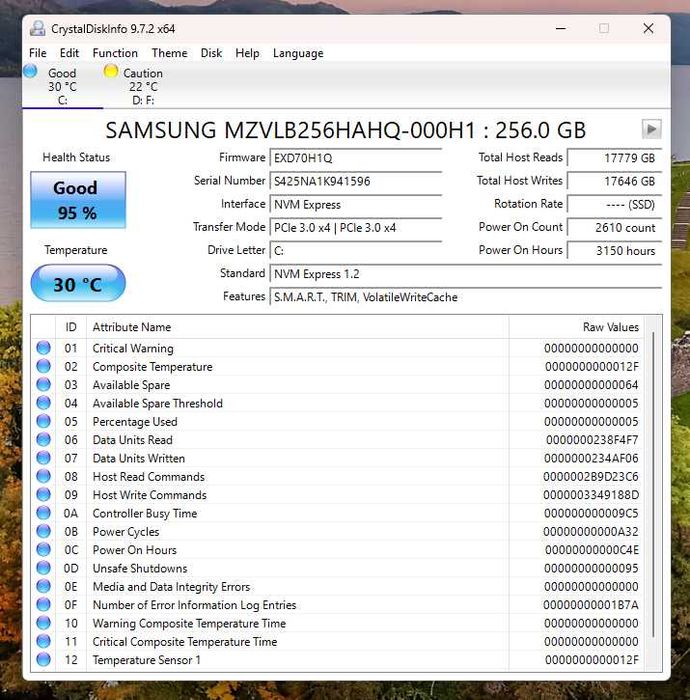
Task: Click status icon of Critical Warning row
Action: (43, 348)
